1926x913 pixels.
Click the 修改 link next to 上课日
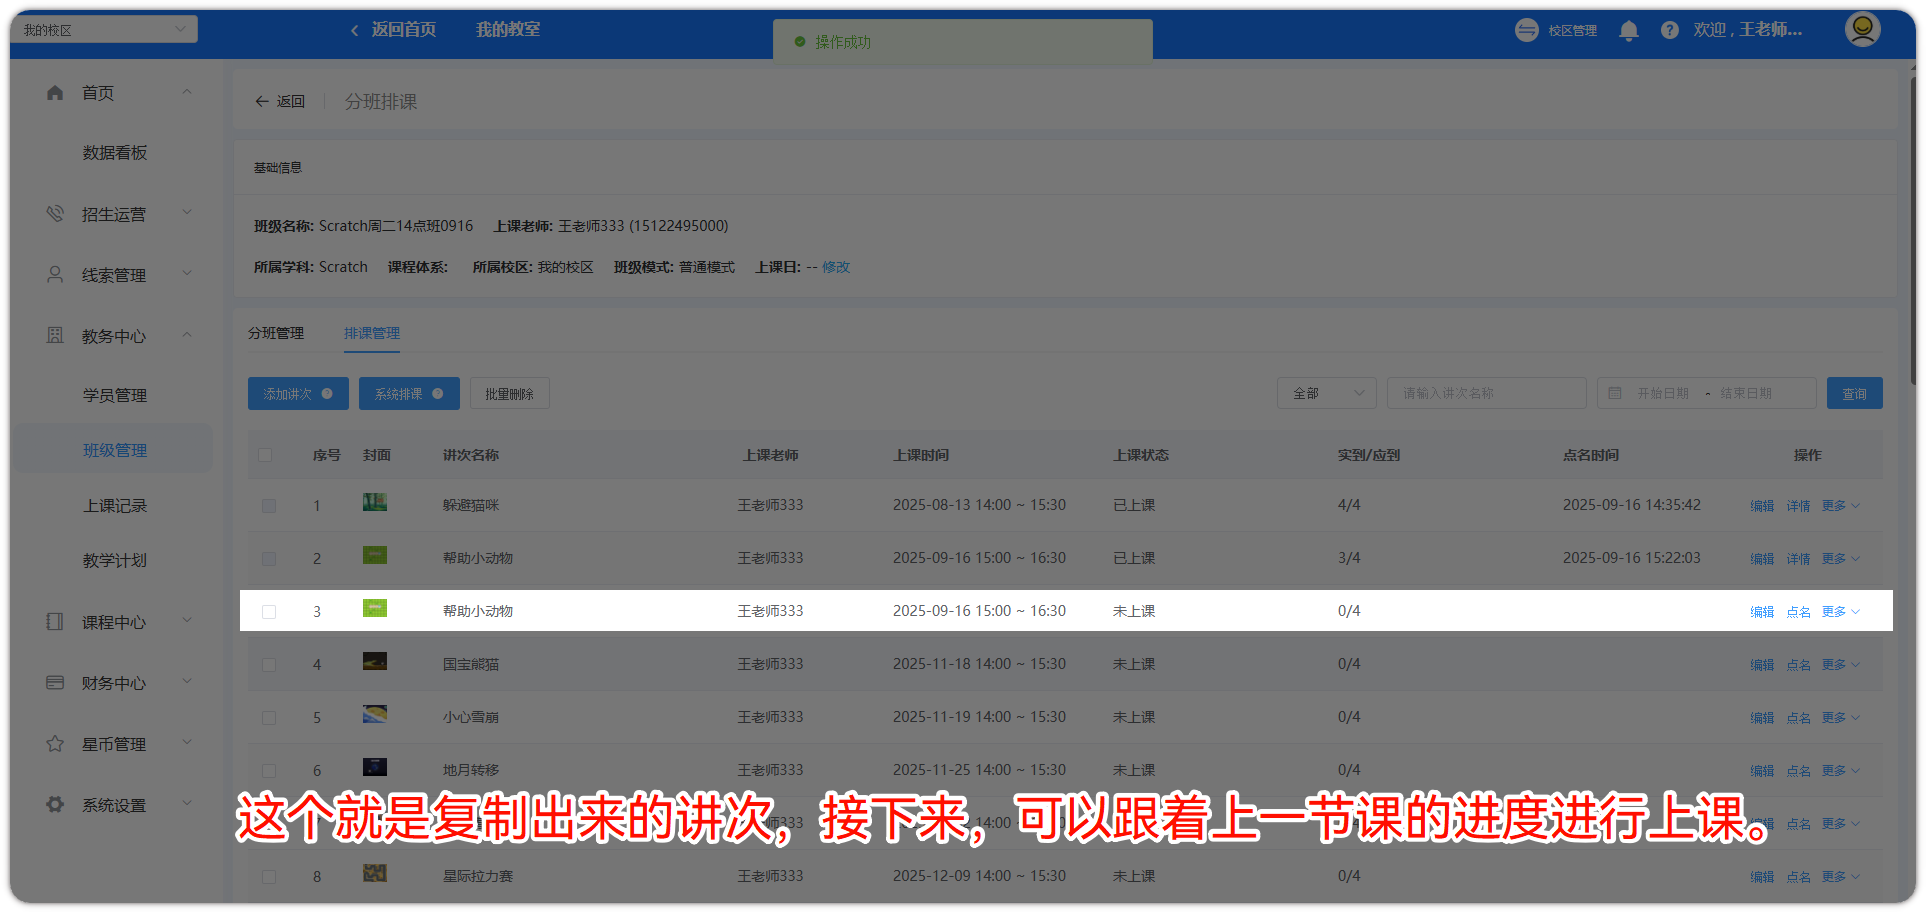pyautogui.click(x=836, y=267)
